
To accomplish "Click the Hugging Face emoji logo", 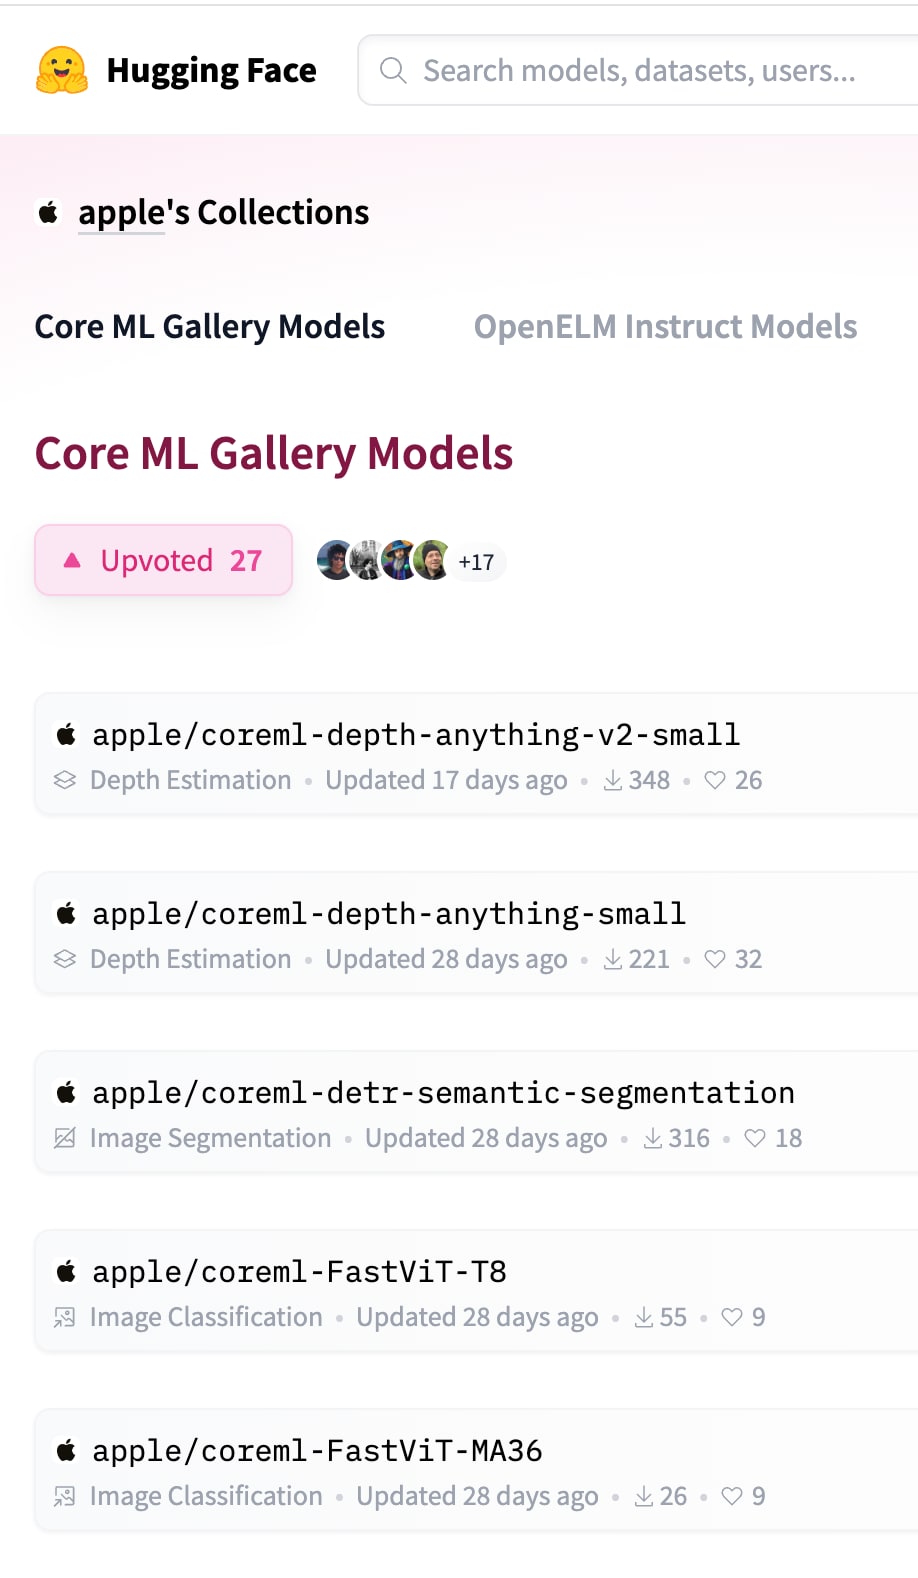I will (62, 70).
